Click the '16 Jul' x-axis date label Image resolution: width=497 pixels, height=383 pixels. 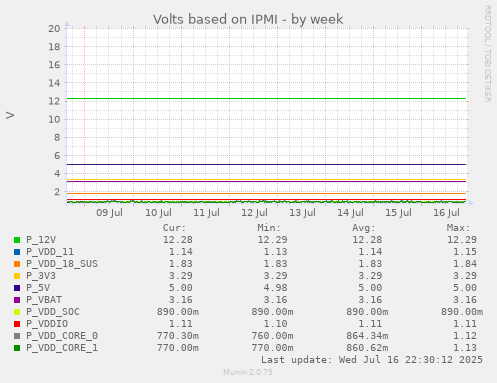446,213
